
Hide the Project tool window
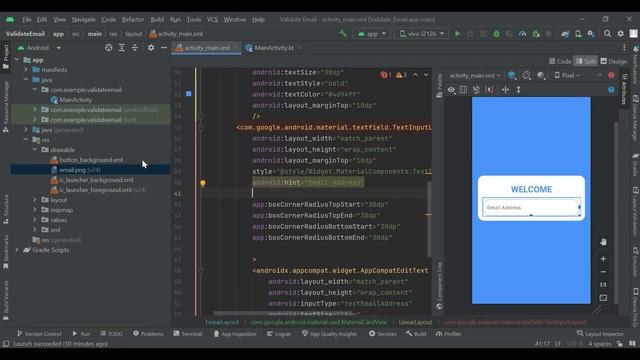coord(164,48)
